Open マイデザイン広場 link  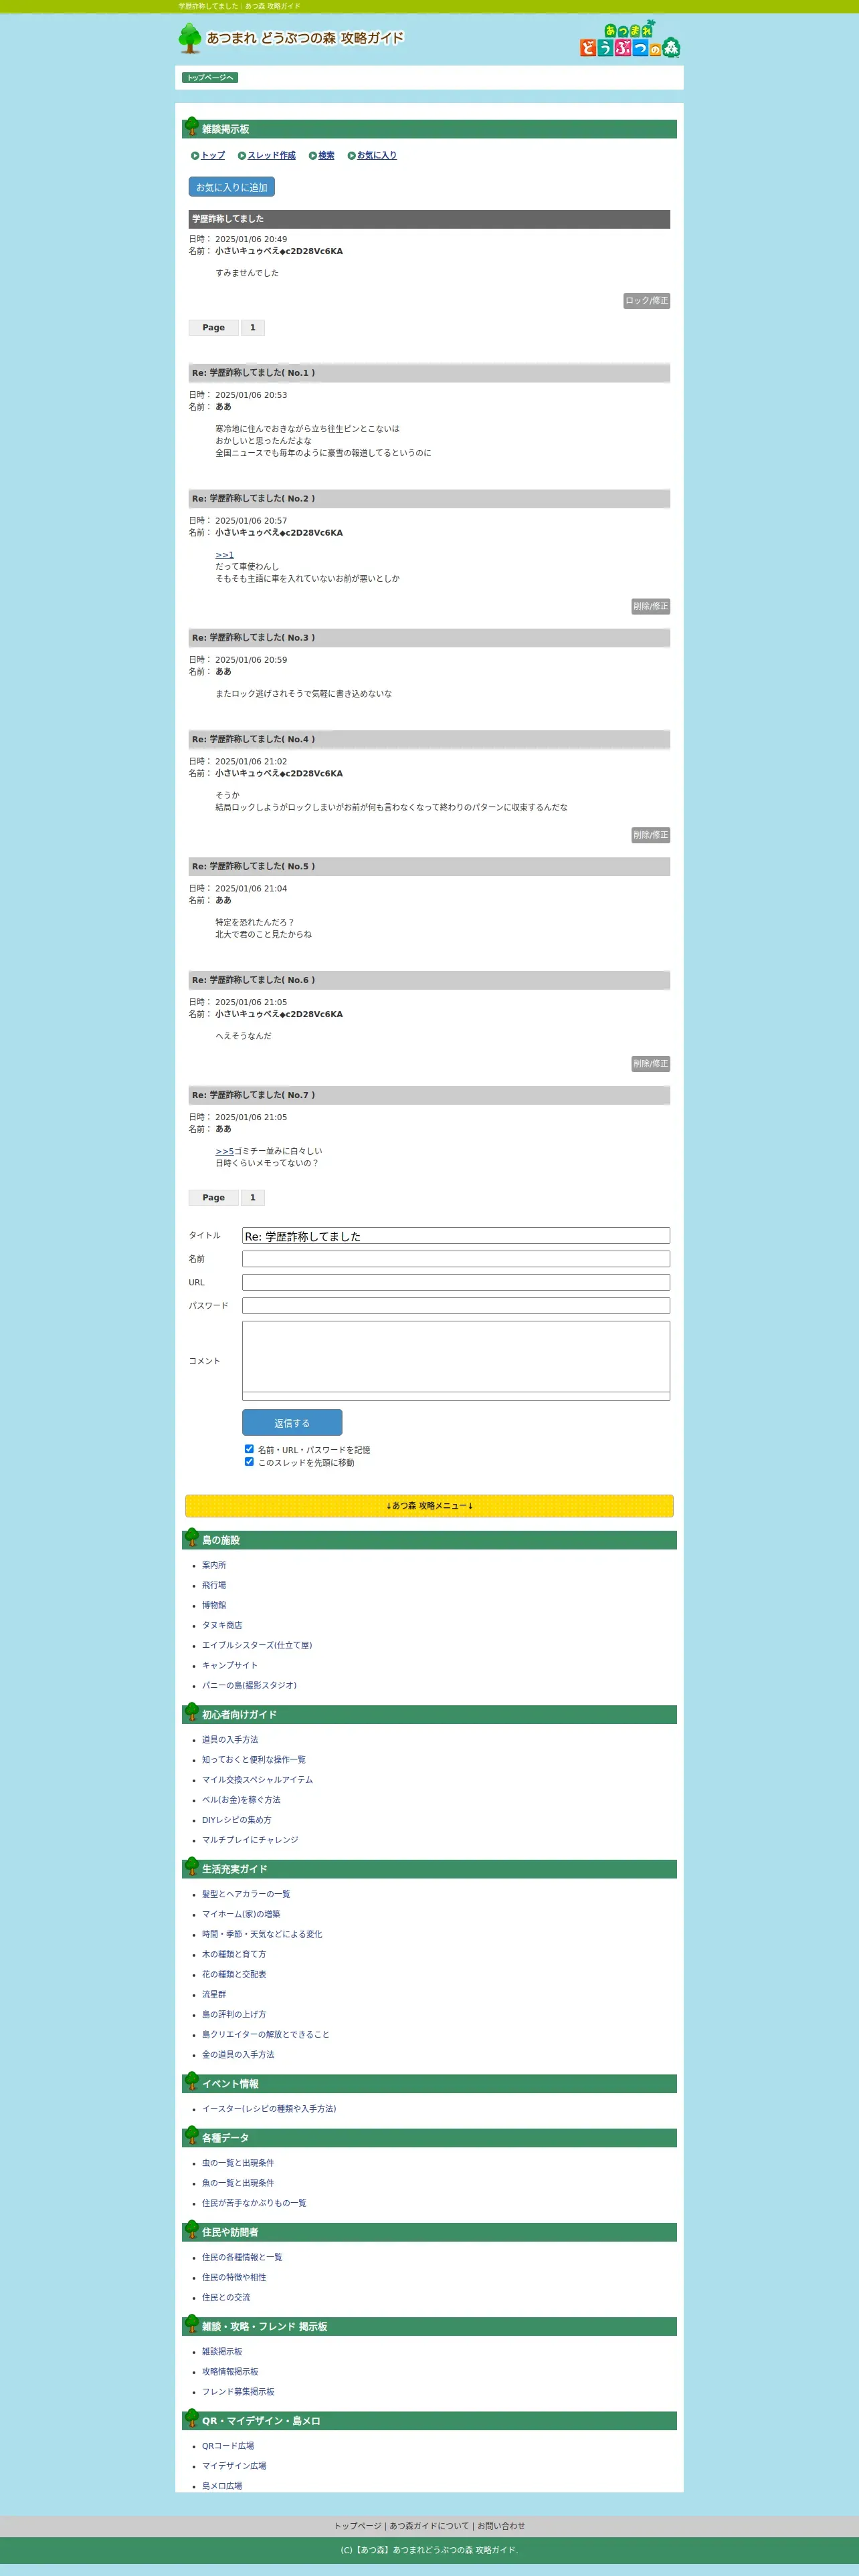pos(234,2466)
